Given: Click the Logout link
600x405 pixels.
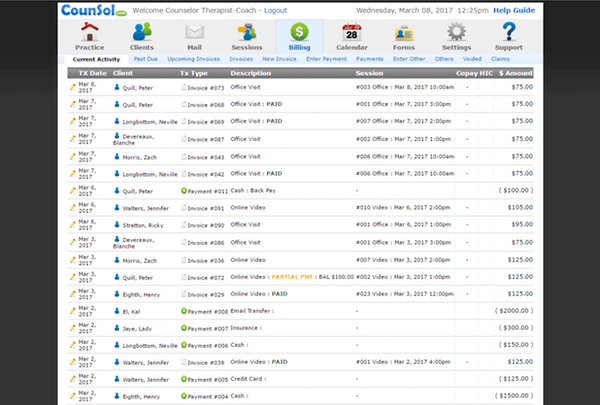Looking at the screenshot, I should (x=276, y=10).
